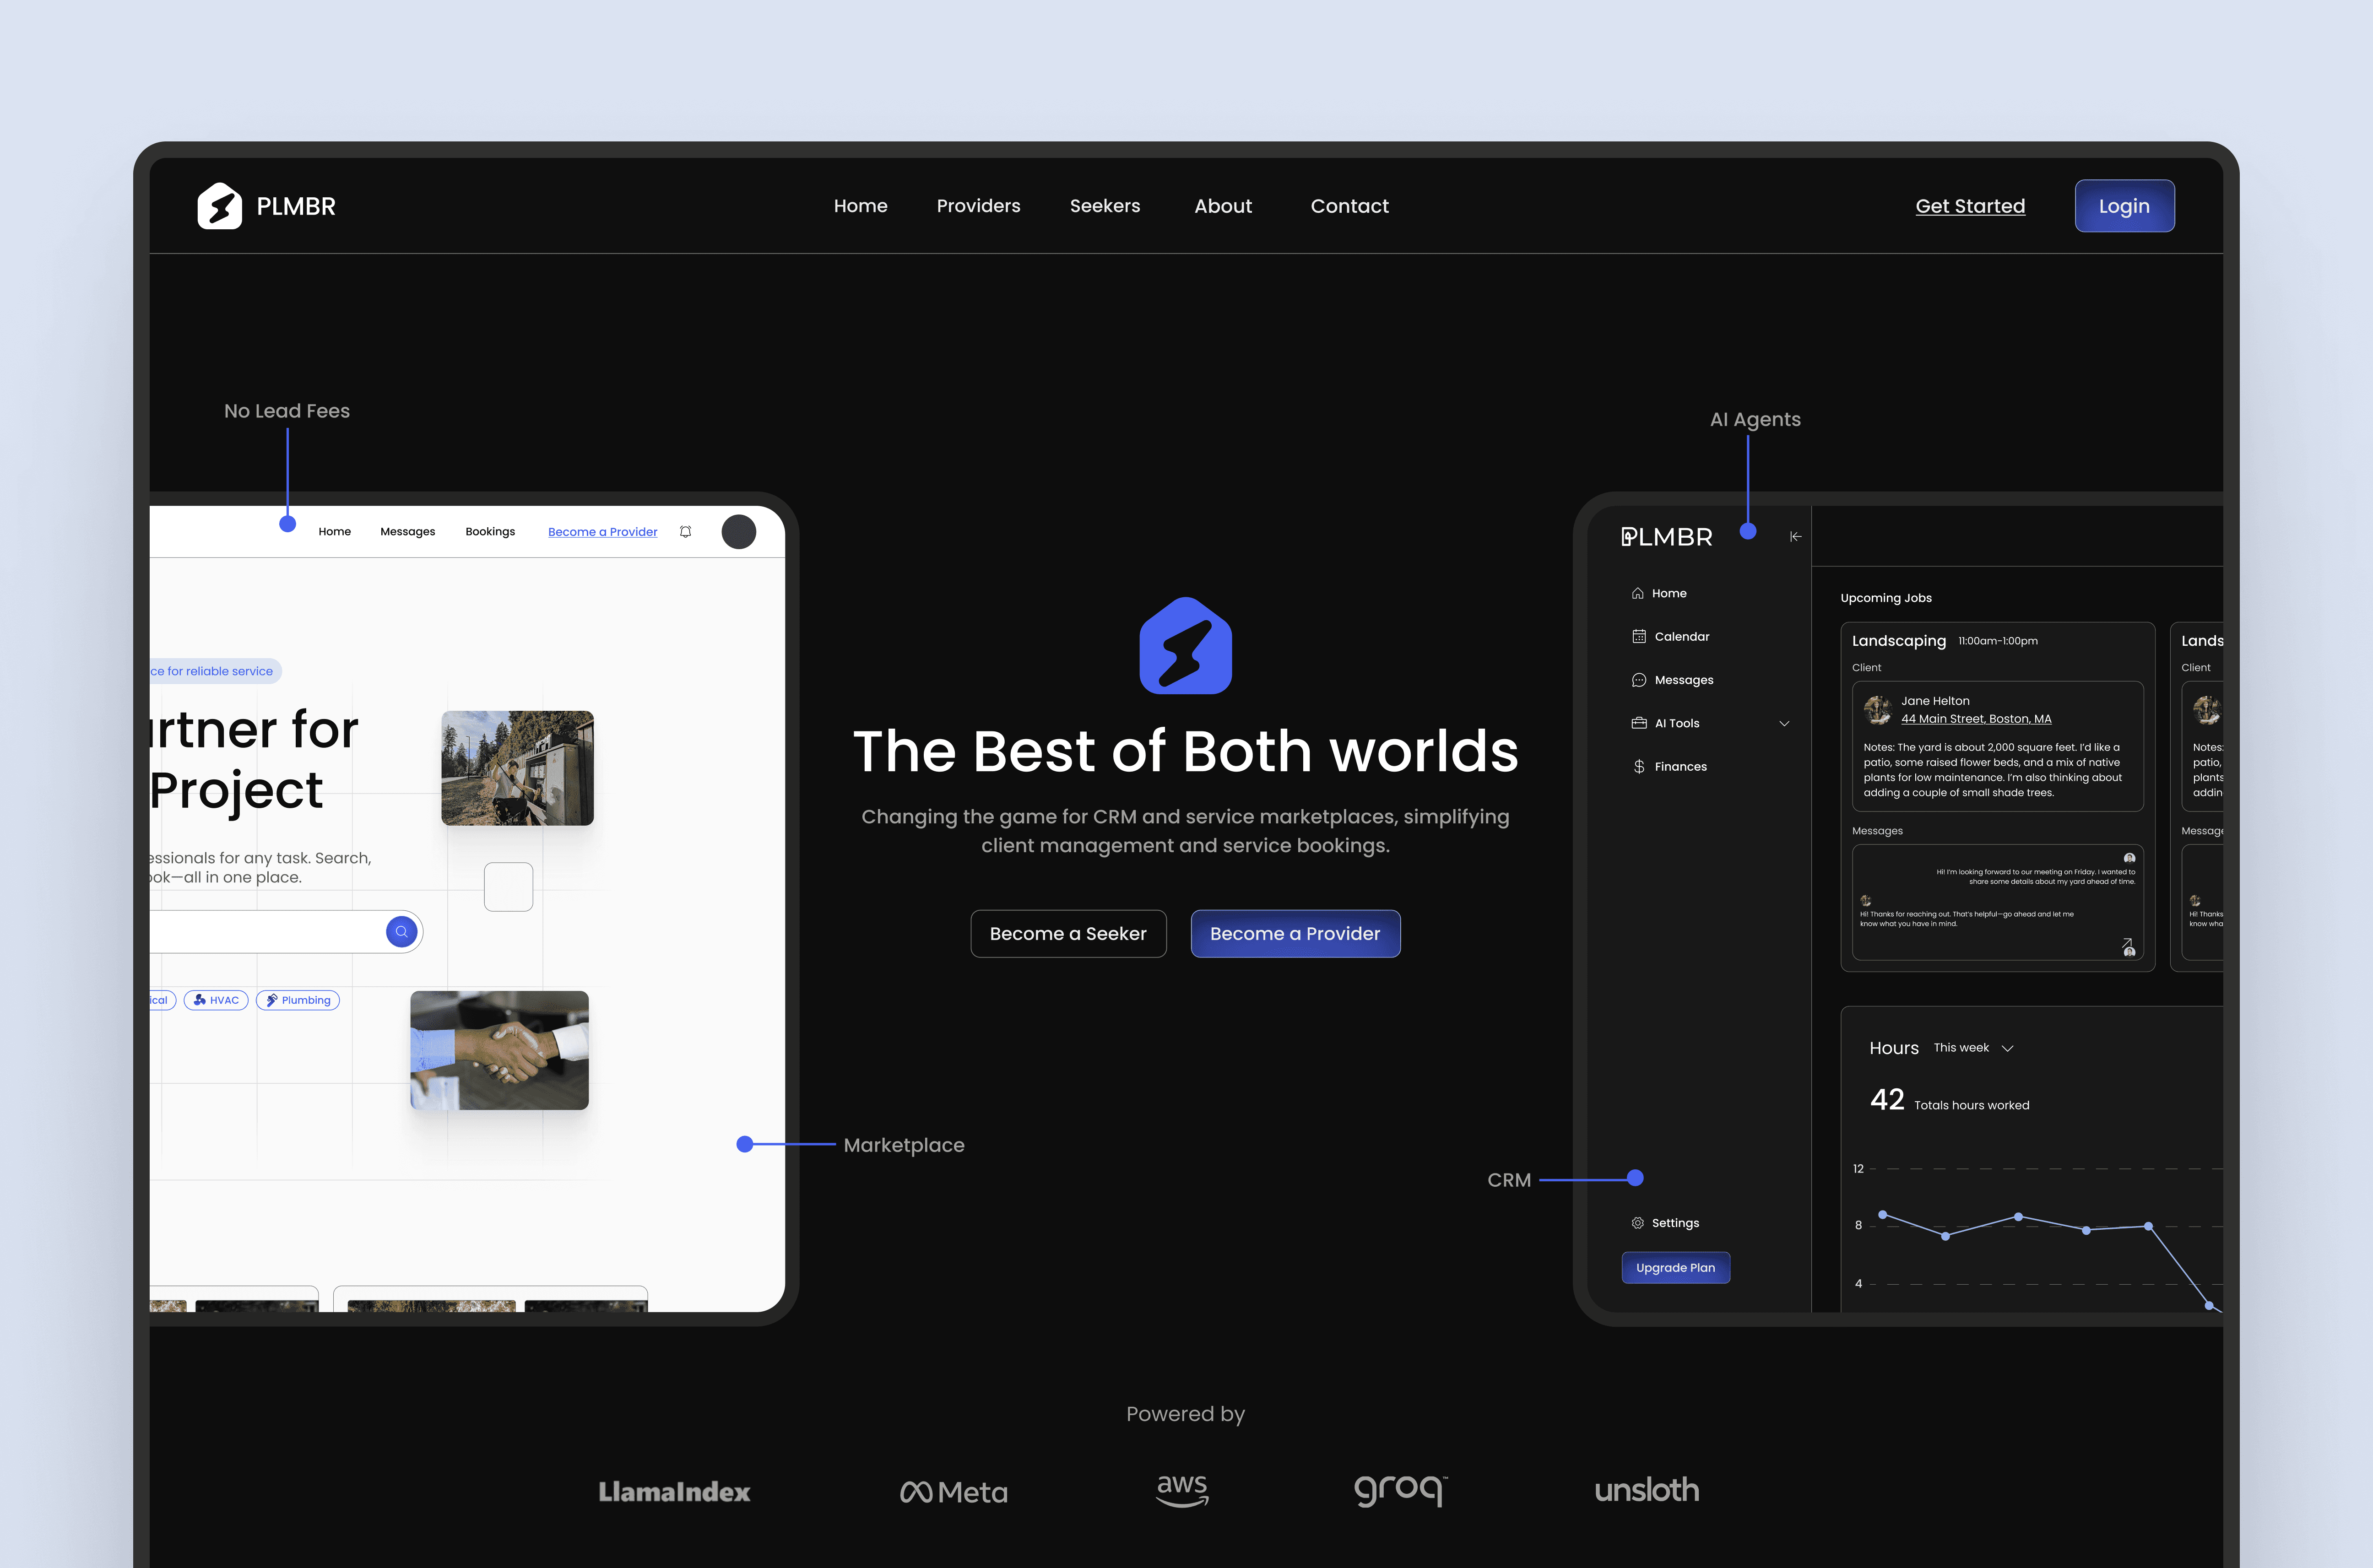Select the Plumbing category chip
2373x1568 pixels.
(x=298, y=1000)
